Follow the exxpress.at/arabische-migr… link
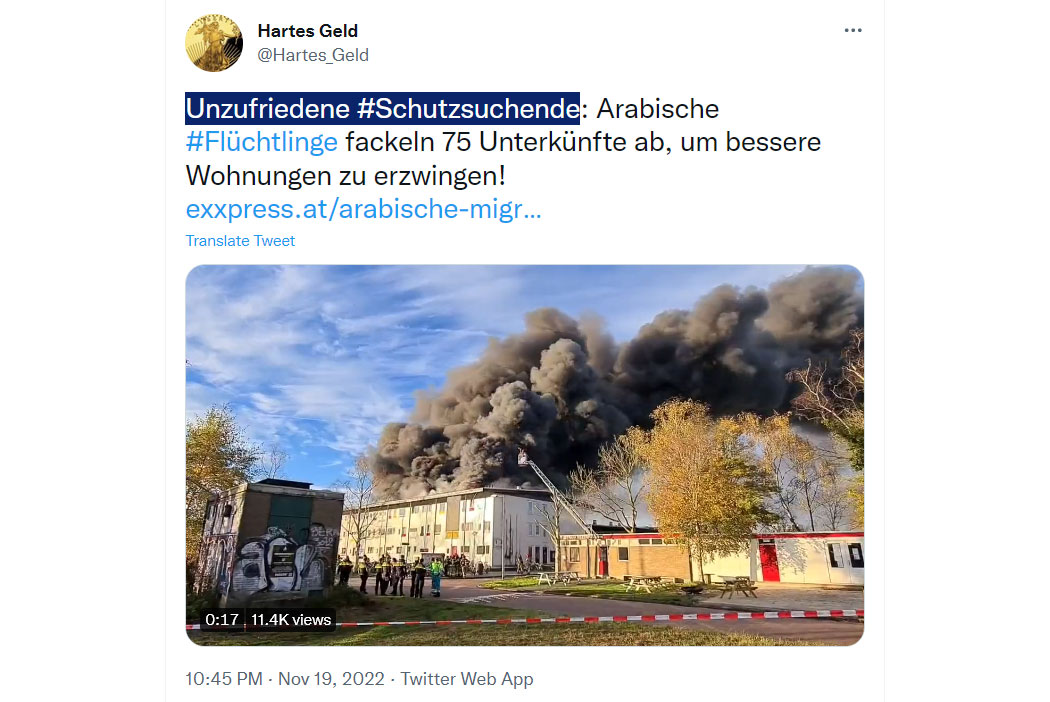 point(363,209)
